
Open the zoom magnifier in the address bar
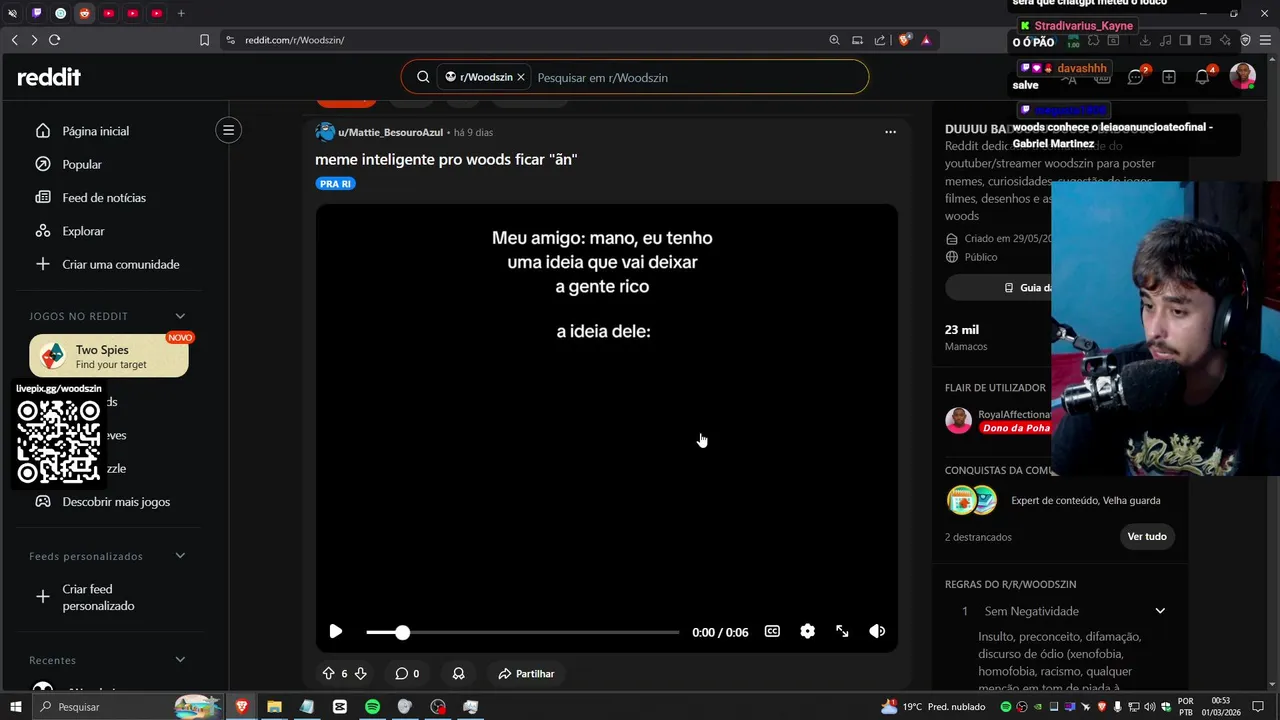pos(834,40)
